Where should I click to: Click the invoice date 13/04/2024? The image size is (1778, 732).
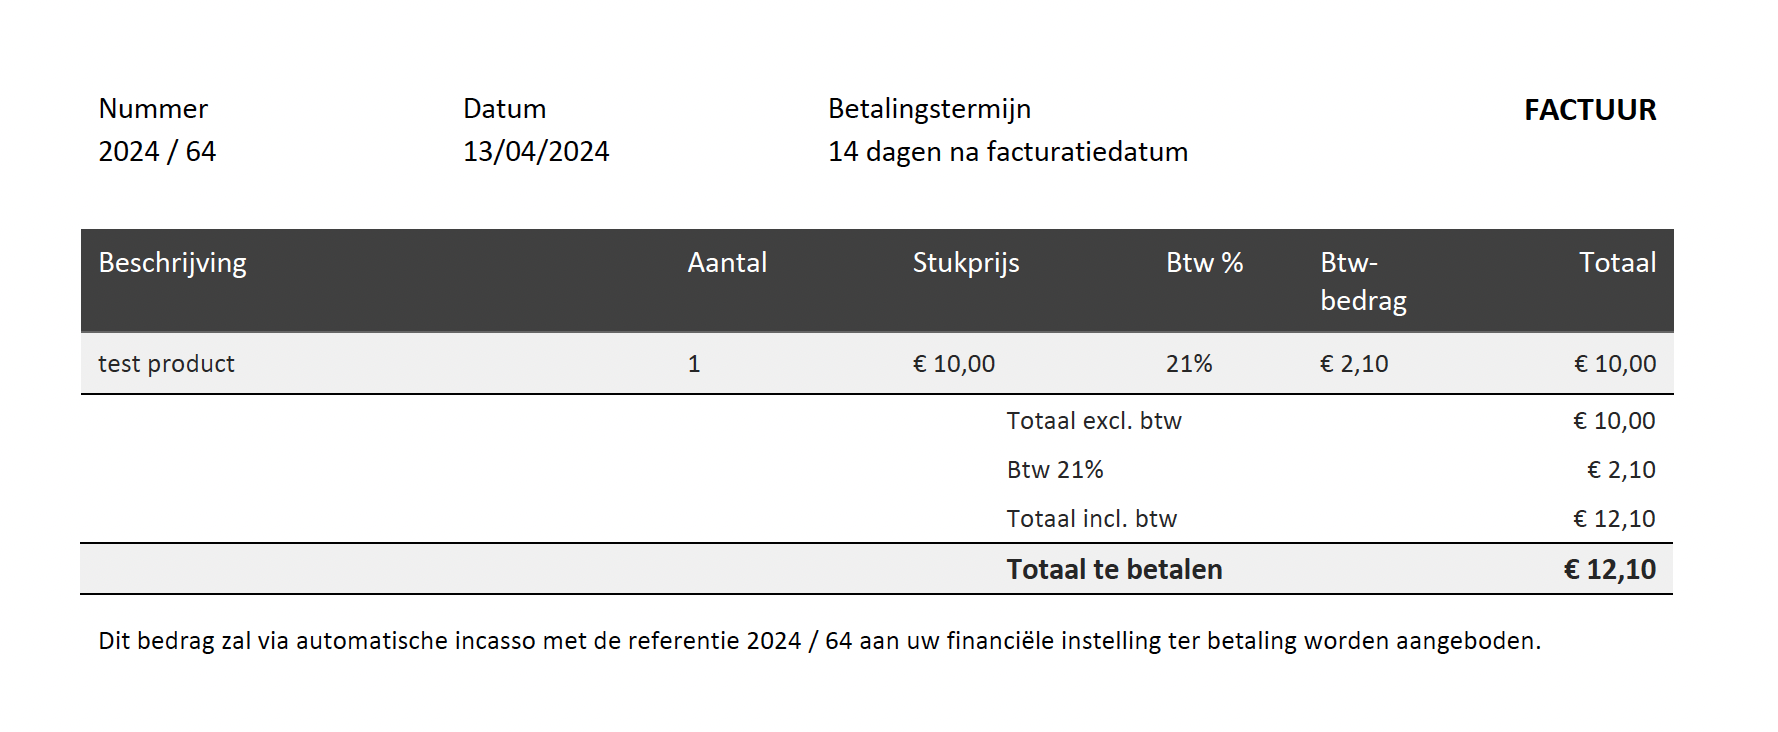click(536, 152)
